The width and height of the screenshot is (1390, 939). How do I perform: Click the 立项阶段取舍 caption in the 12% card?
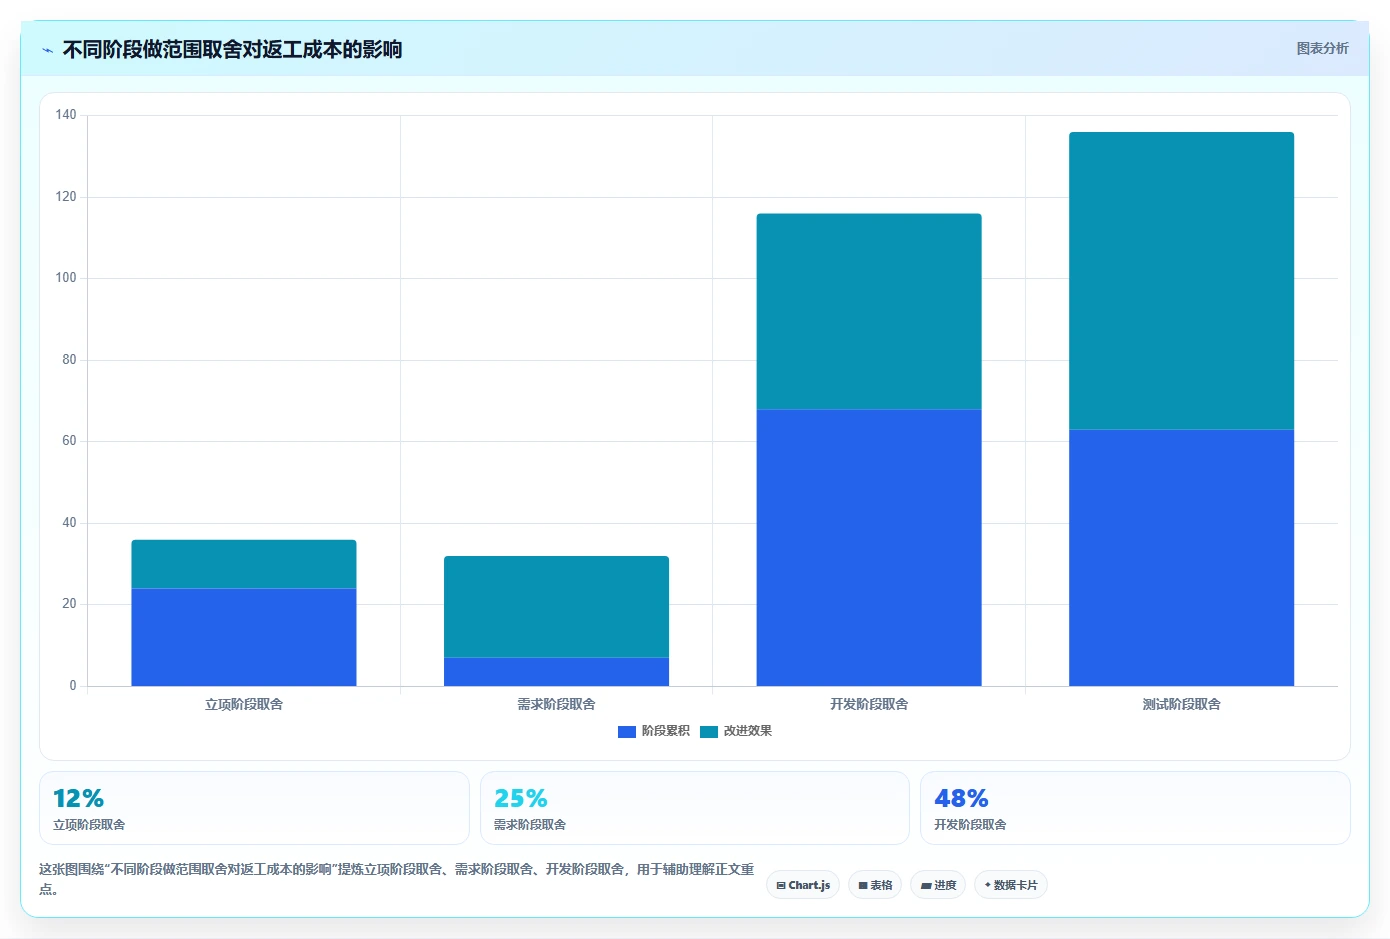89,825
